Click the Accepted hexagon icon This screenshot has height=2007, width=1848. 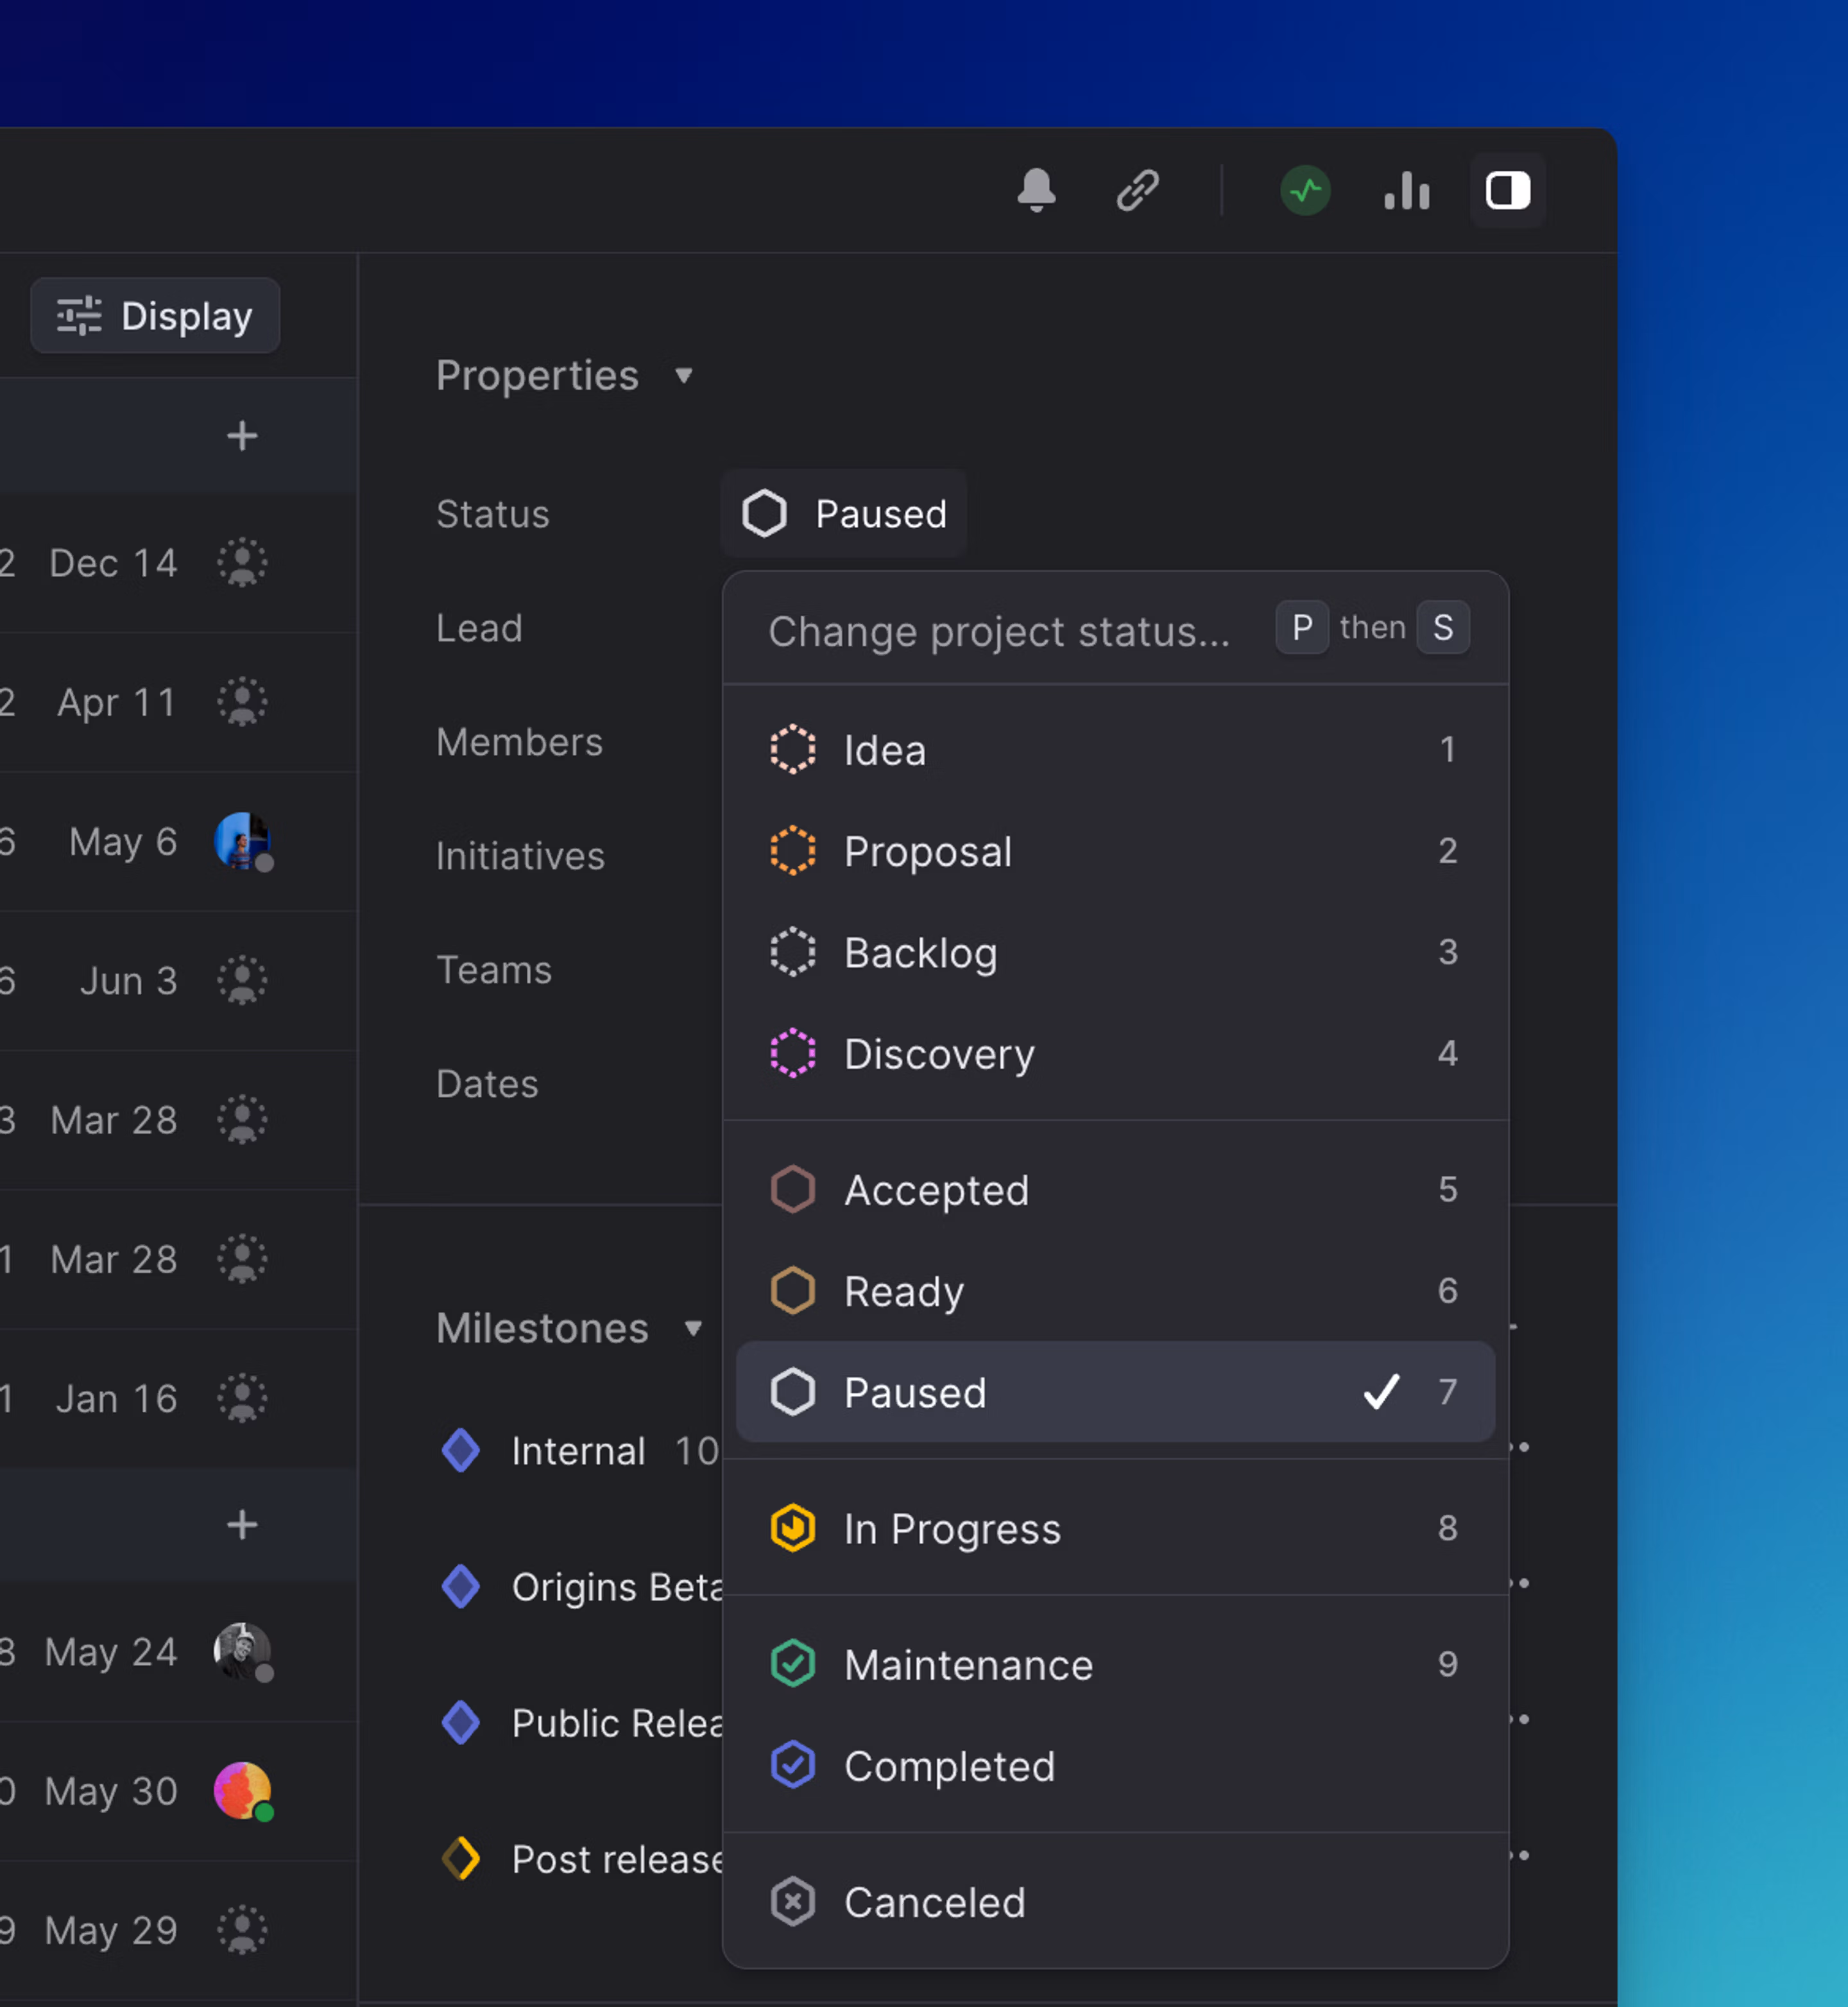tap(792, 1189)
